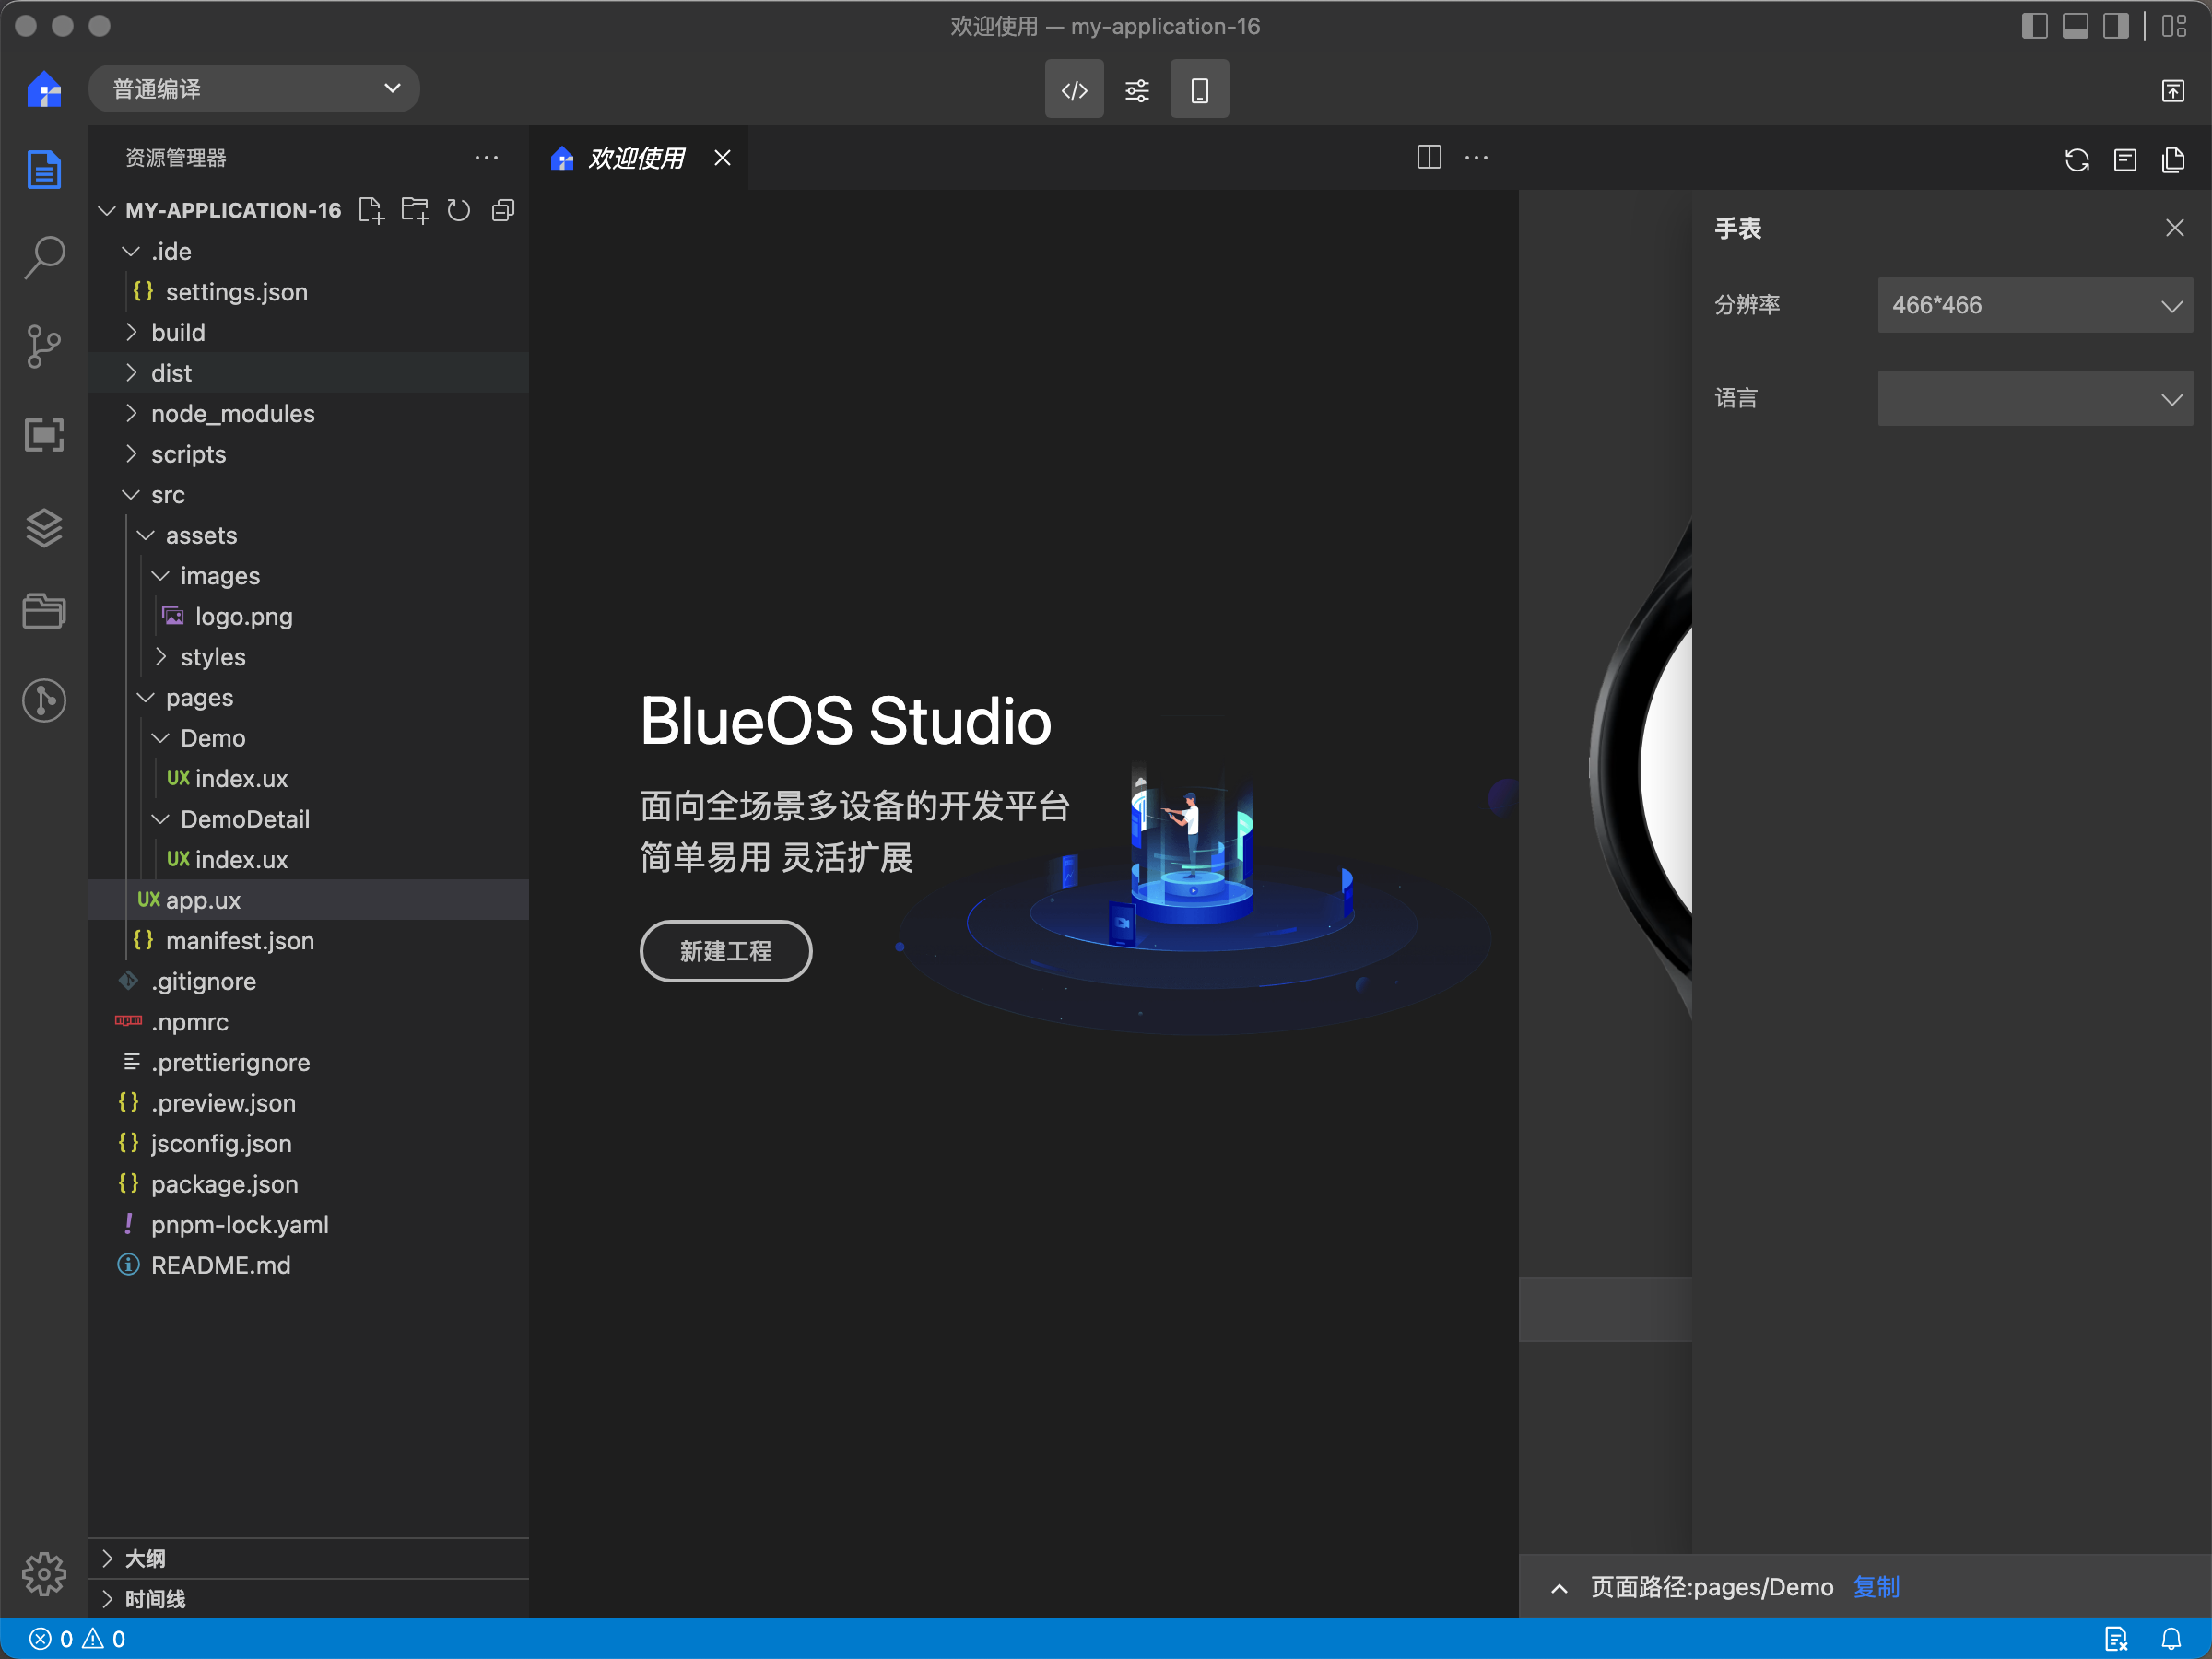Toggle primary side bar layout button
Screen dimensions: 2212x1659
click(x=2034, y=26)
